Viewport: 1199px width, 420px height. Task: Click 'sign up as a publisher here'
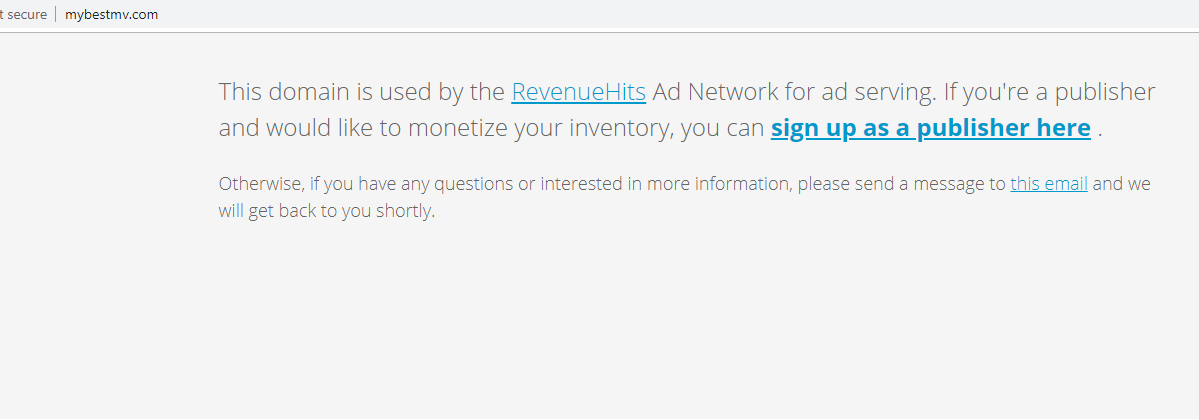click(930, 129)
